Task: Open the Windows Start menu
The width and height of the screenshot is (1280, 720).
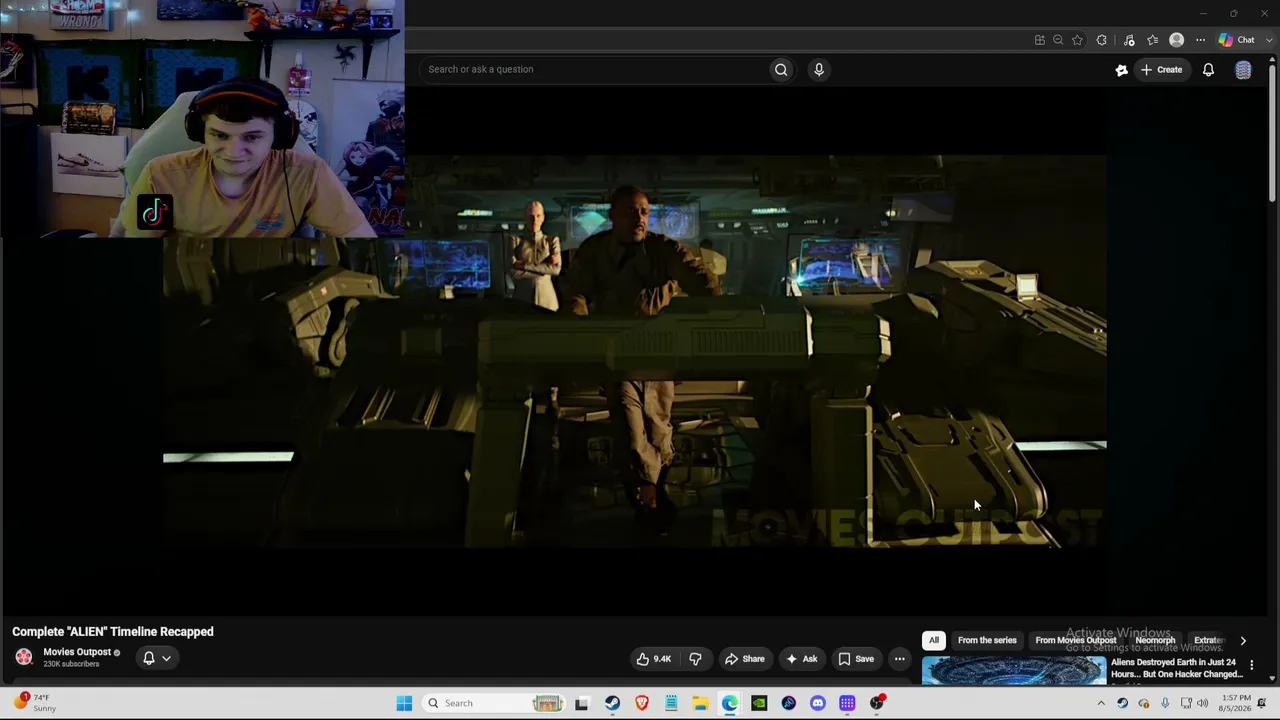Action: [x=404, y=703]
